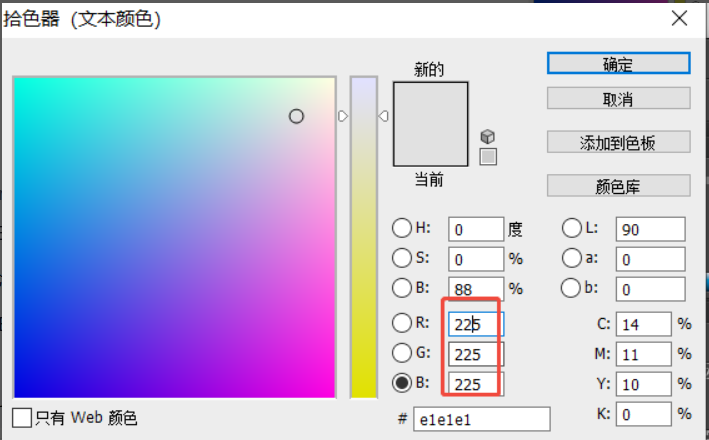Viewport: 709px width, 440px height.
Task: Click the web-safe color cube warning icon
Action: coord(487,137)
